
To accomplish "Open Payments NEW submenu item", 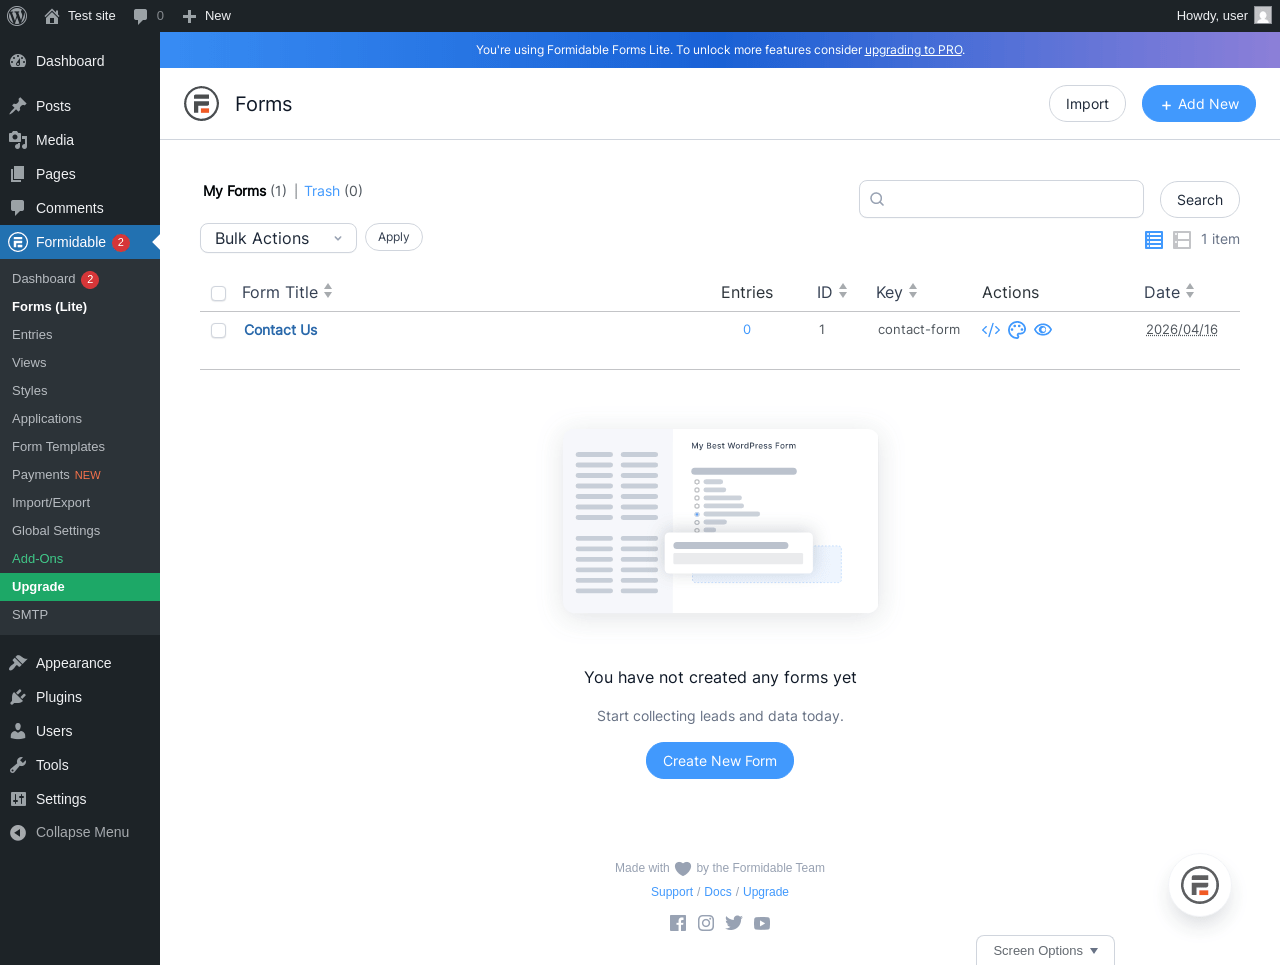I will coord(80,475).
